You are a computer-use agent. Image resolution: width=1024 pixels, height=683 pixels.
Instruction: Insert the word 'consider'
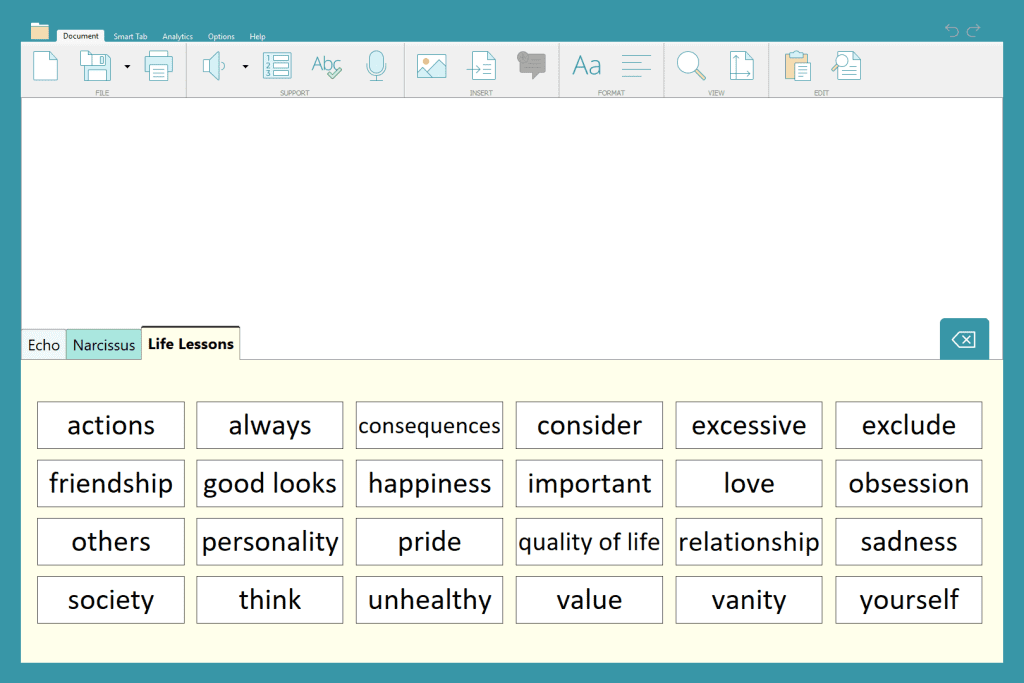[589, 425]
